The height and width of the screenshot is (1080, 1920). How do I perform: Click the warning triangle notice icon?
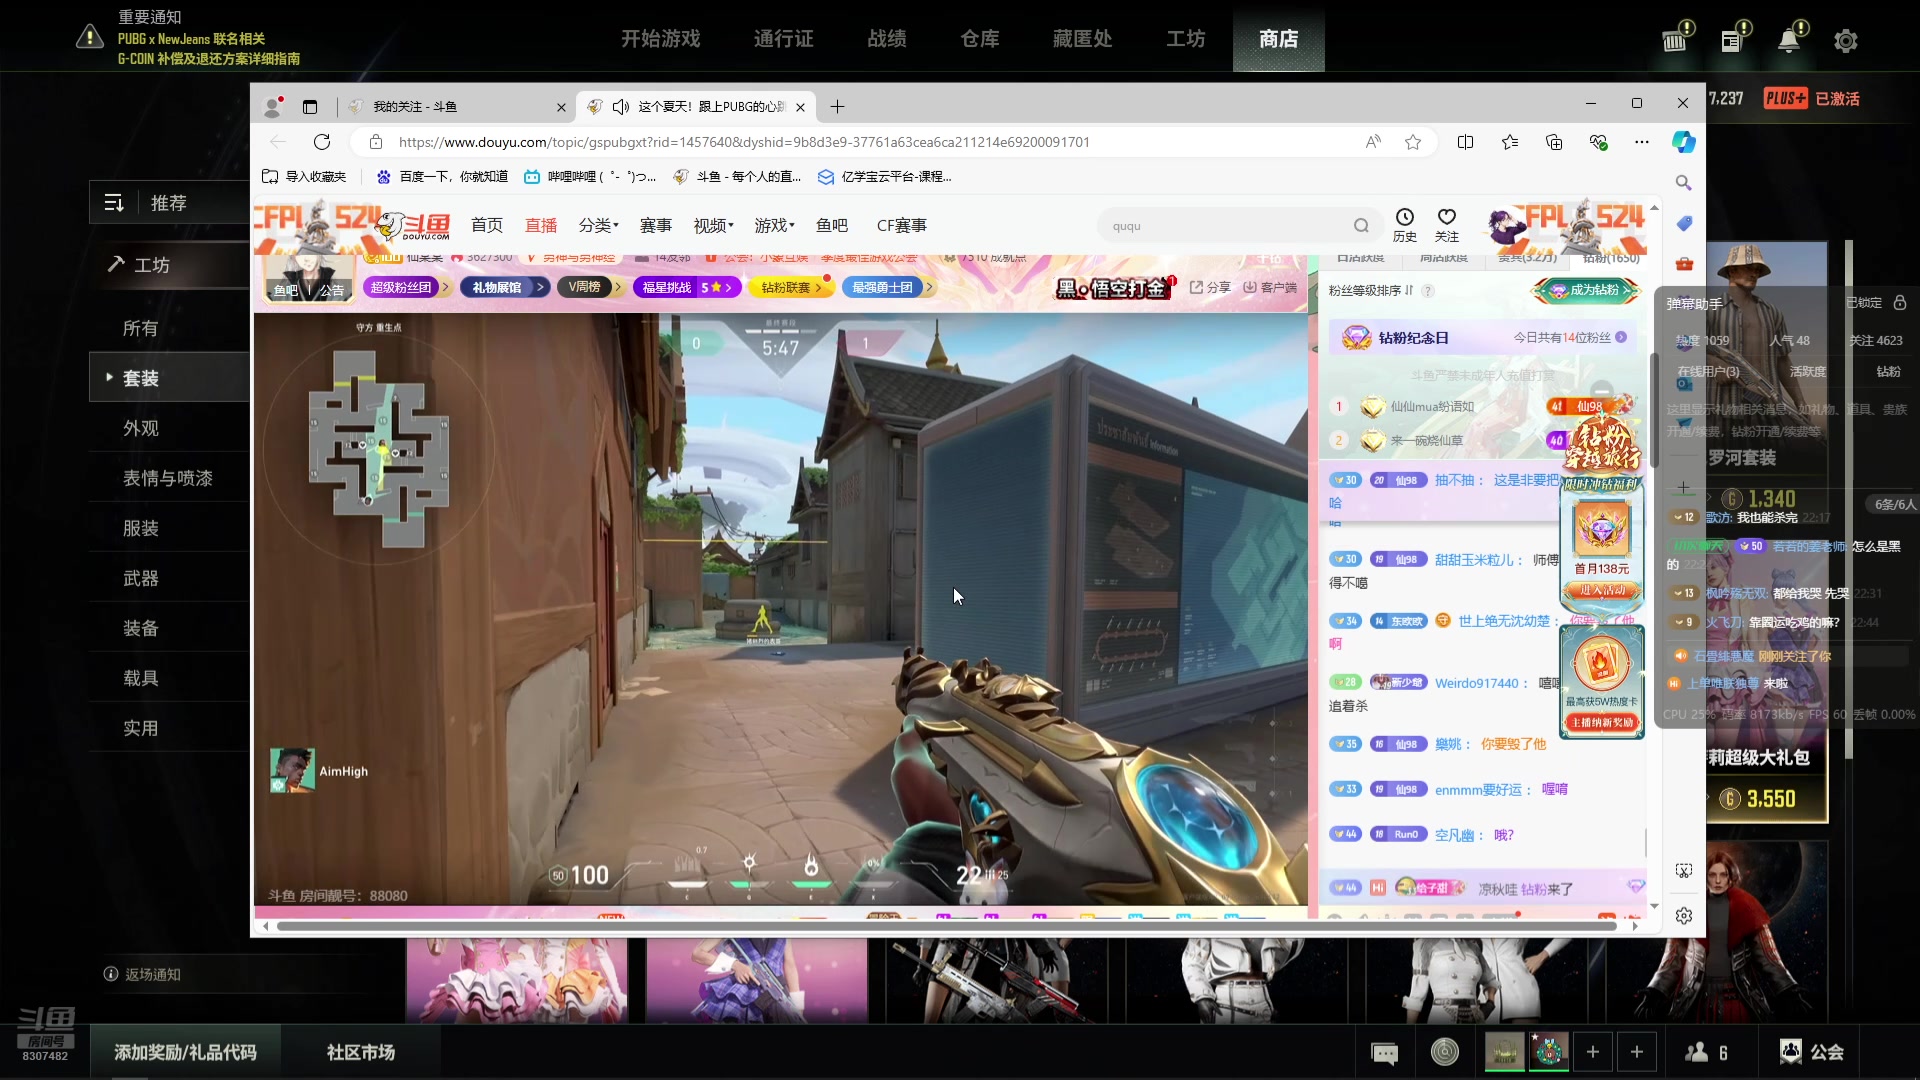point(90,38)
